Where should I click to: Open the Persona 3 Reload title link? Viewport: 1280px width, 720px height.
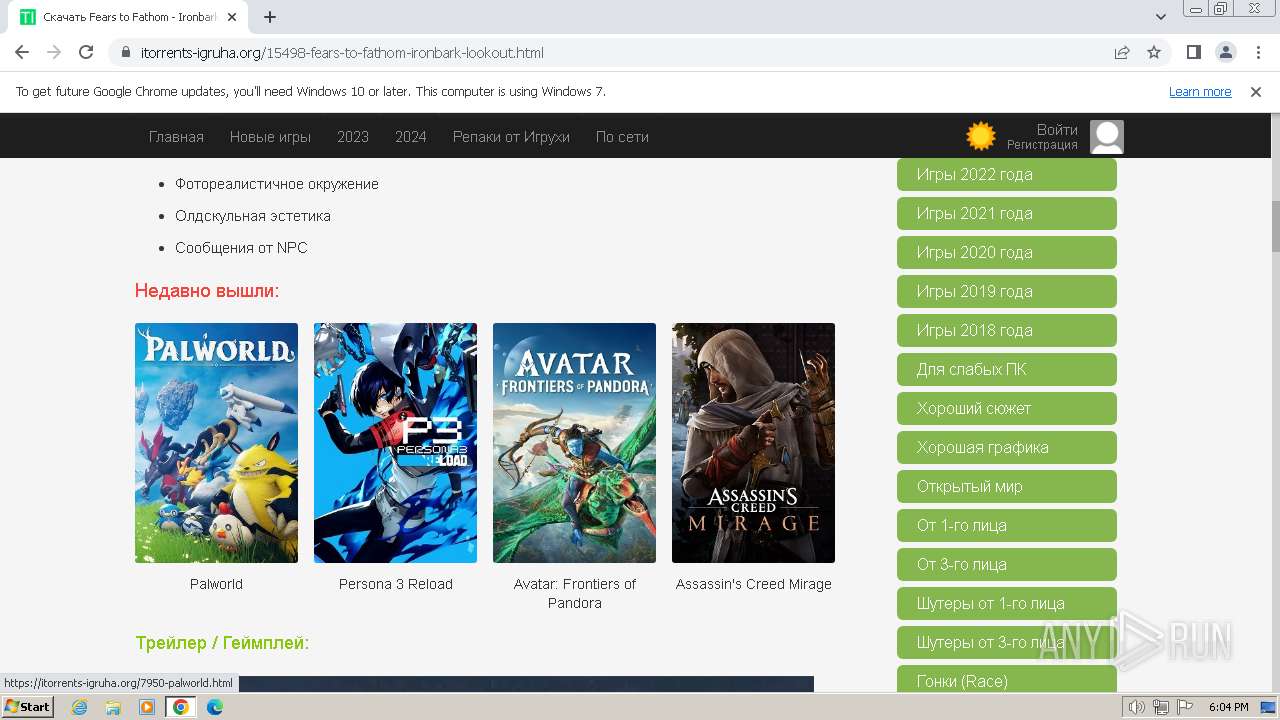click(396, 584)
